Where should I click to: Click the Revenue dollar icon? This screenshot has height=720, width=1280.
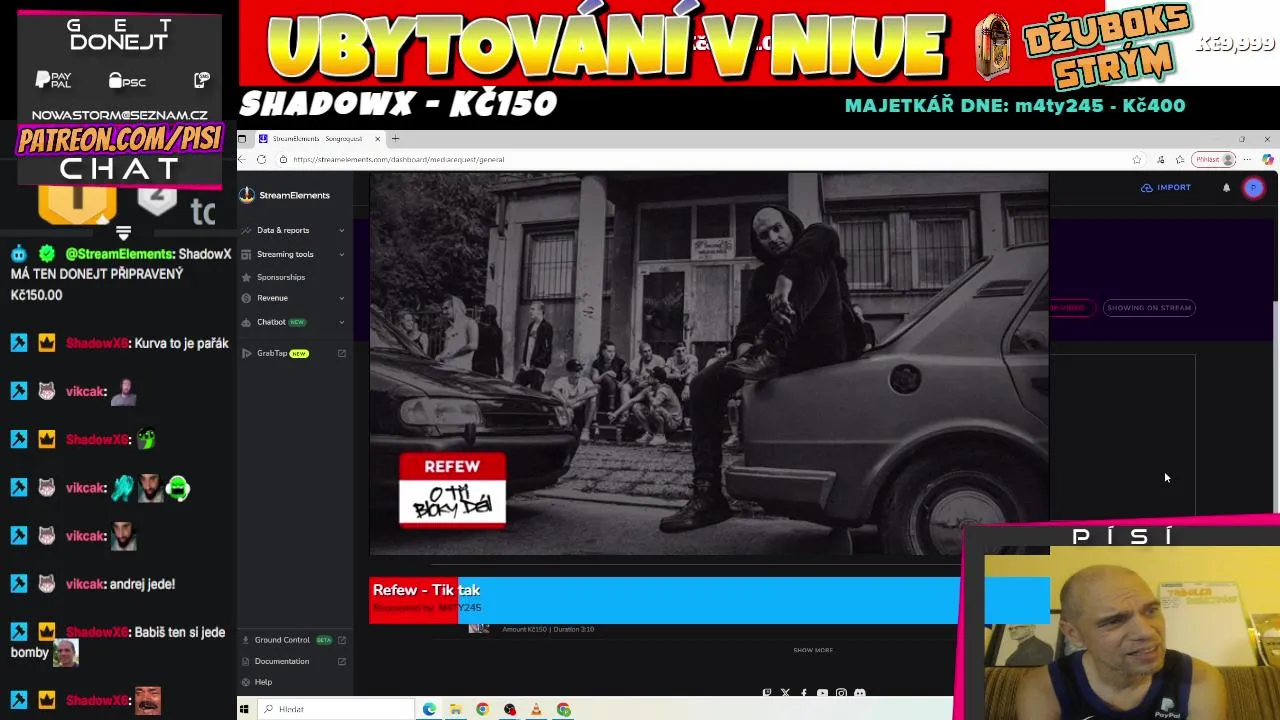(x=246, y=298)
